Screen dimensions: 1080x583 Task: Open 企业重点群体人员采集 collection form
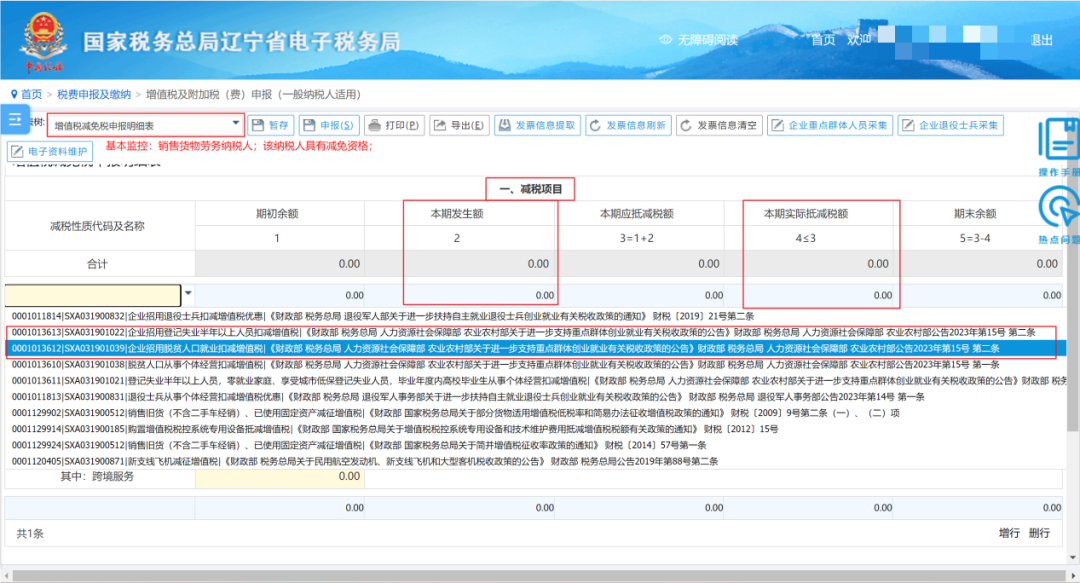(830, 125)
